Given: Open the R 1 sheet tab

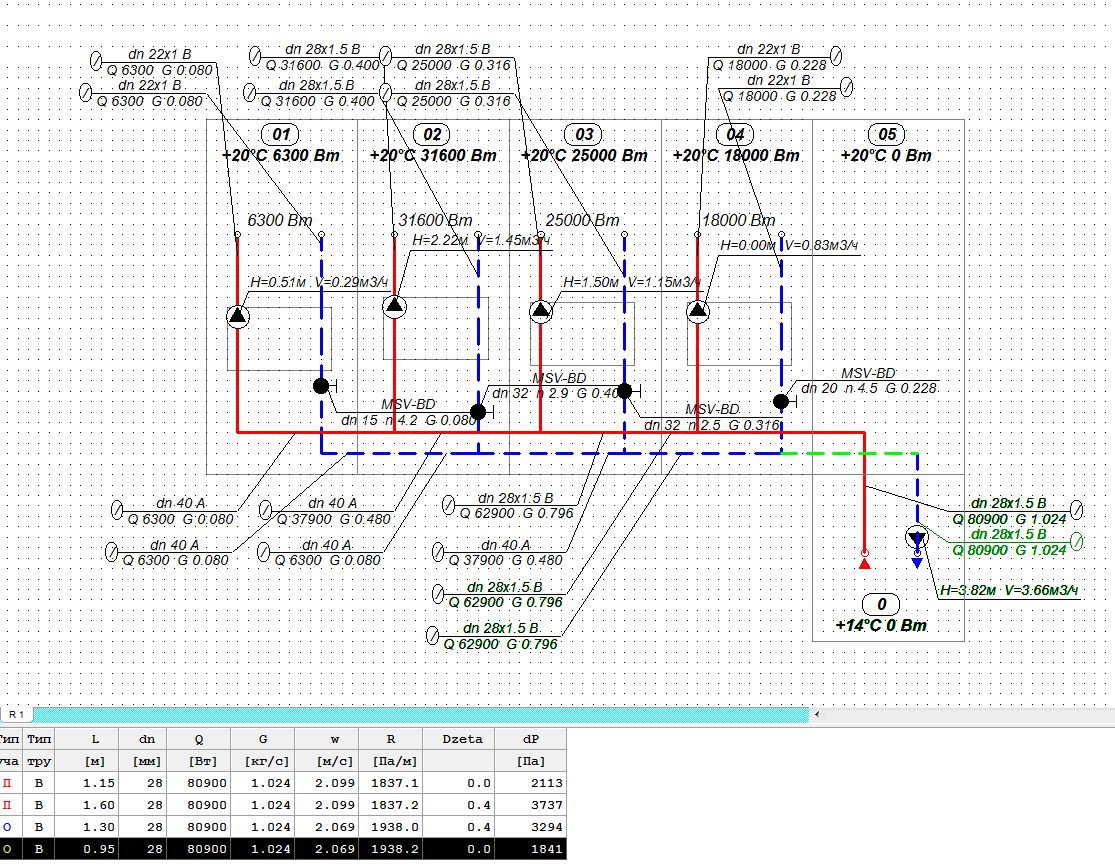Looking at the screenshot, I should pos(17,714).
